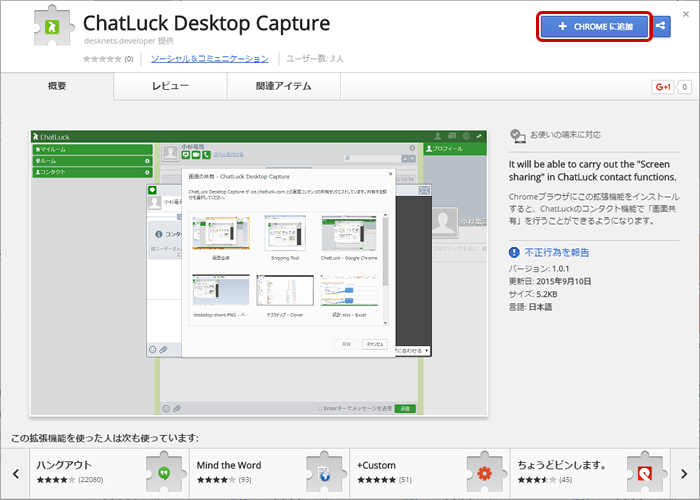The image size is (700, 500).
Task: Click the device compatibility check icon
Action: [x=518, y=136]
